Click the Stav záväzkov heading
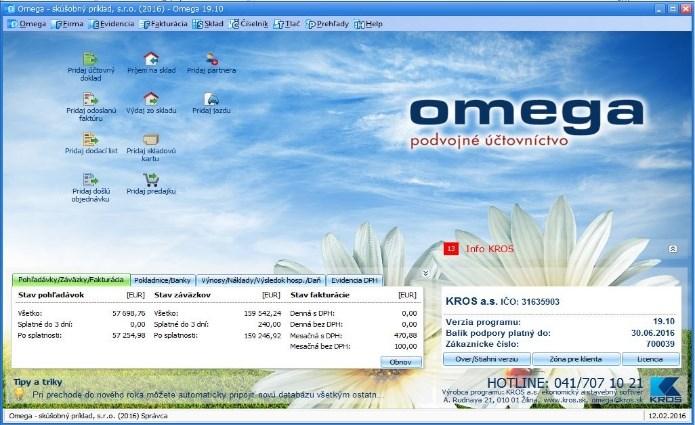Viewport: 695px width, 425px height. [182, 295]
